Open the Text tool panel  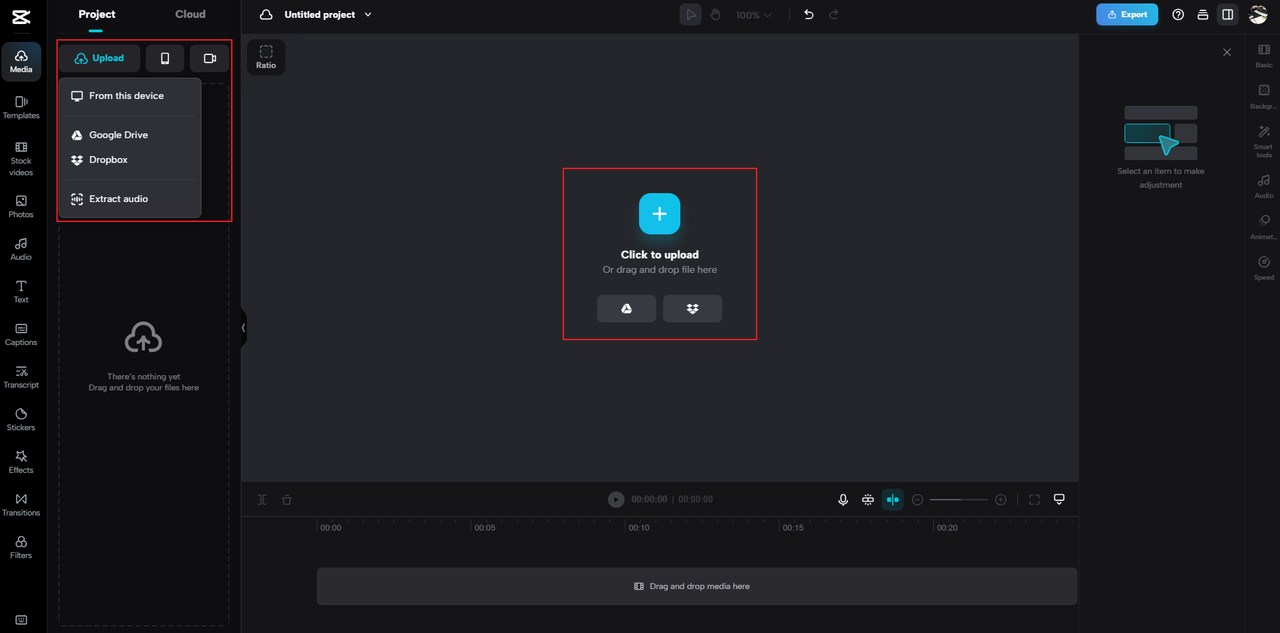tap(21, 291)
